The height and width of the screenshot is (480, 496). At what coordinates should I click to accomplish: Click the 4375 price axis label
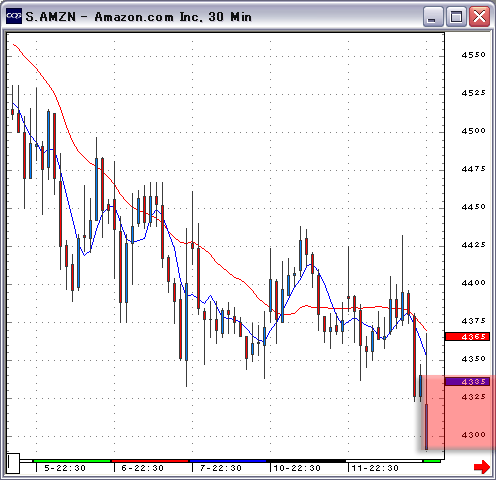[473, 321]
